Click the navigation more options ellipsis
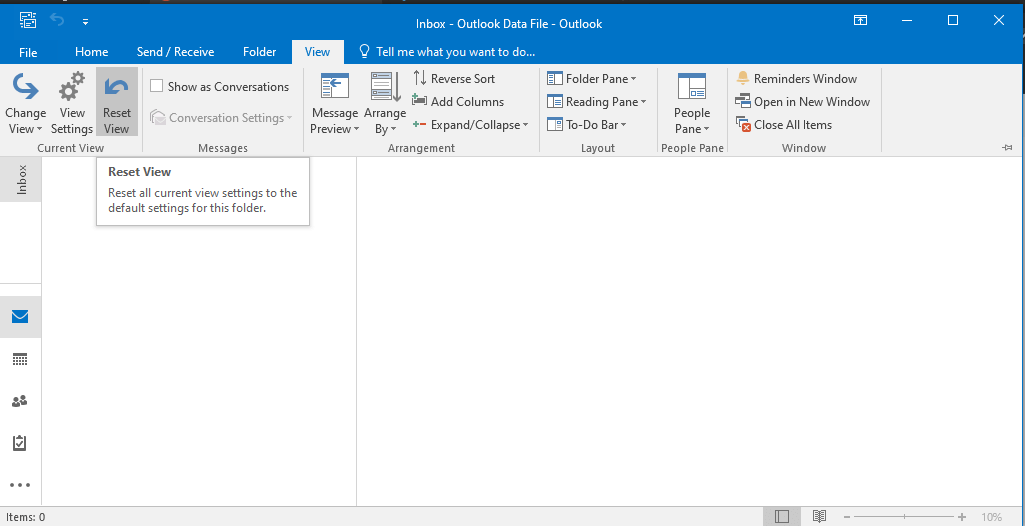 20,485
